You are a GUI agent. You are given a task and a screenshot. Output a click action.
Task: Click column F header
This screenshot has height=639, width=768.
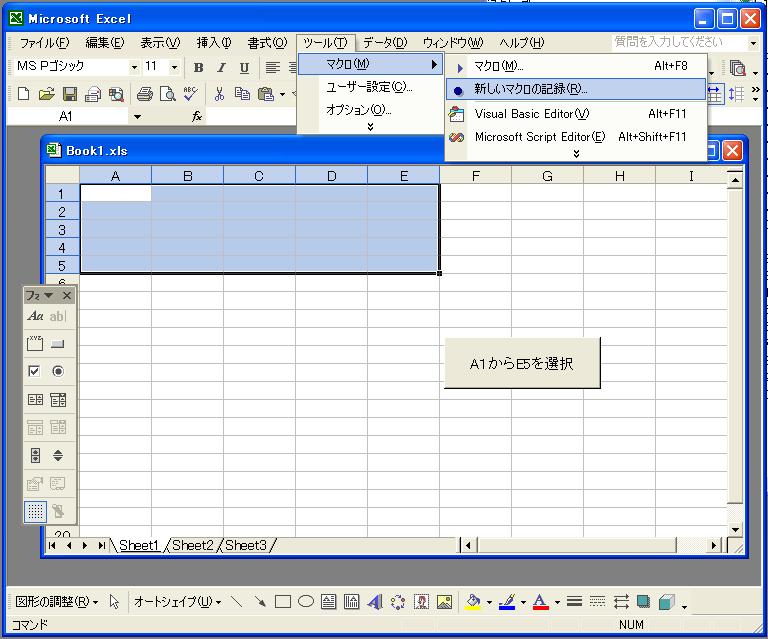click(x=475, y=175)
